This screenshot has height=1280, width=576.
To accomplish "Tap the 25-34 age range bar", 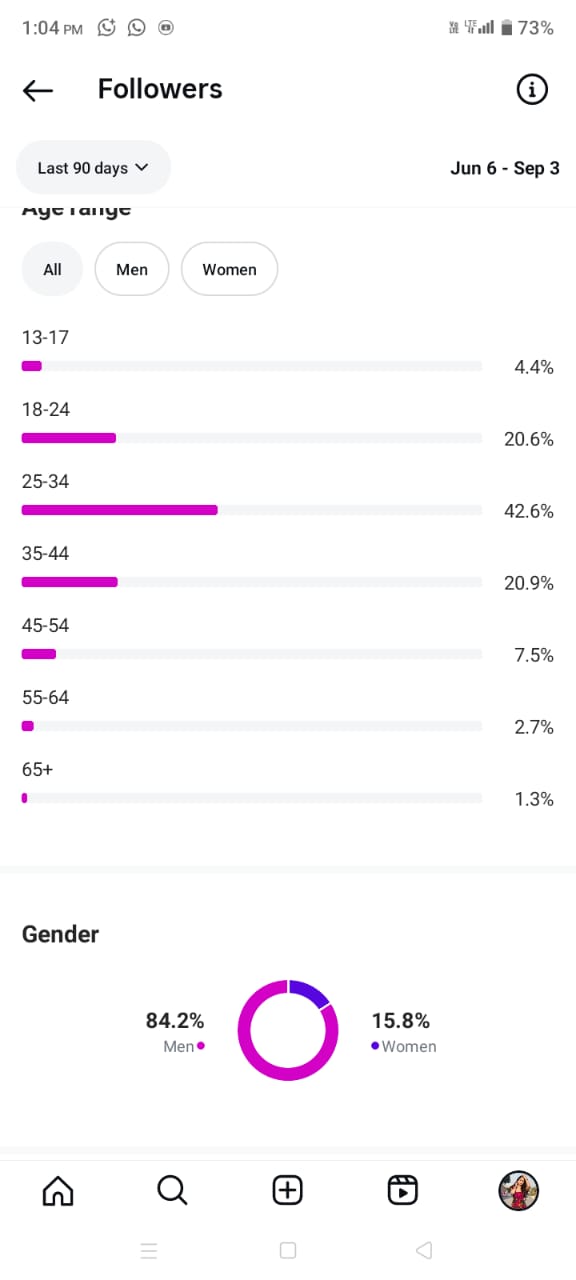I will pos(252,510).
